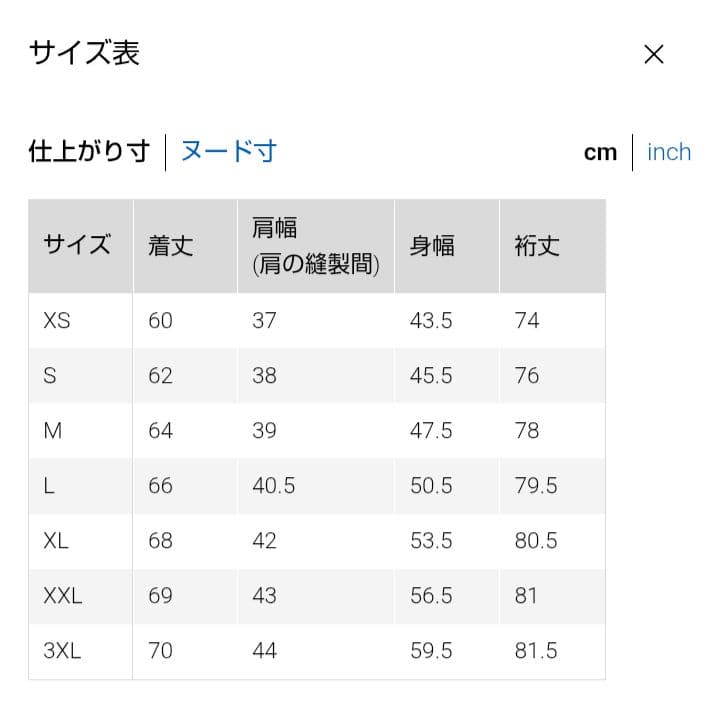Click the XXL size row label

[63, 596]
